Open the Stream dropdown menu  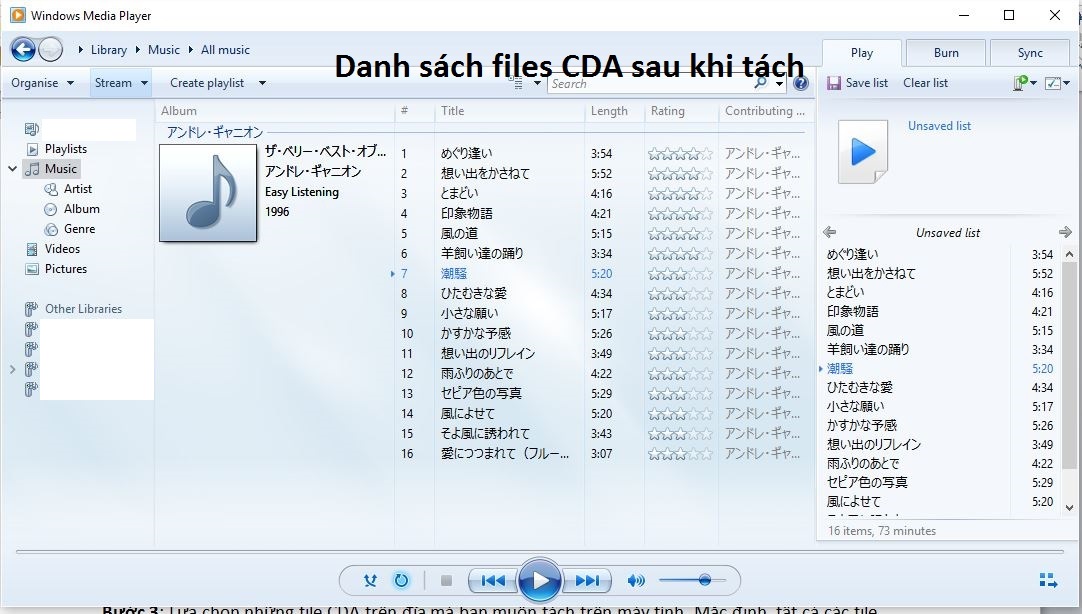coord(121,83)
